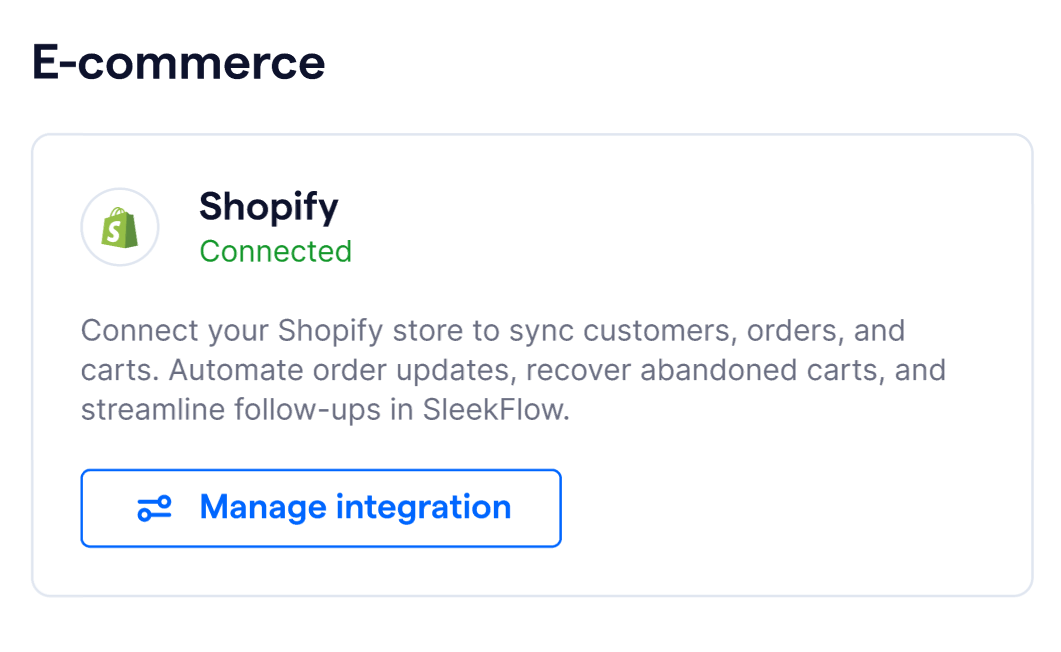Click the E-commerce section heading
Viewport: 1061px width, 652px height.
(x=179, y=62)
